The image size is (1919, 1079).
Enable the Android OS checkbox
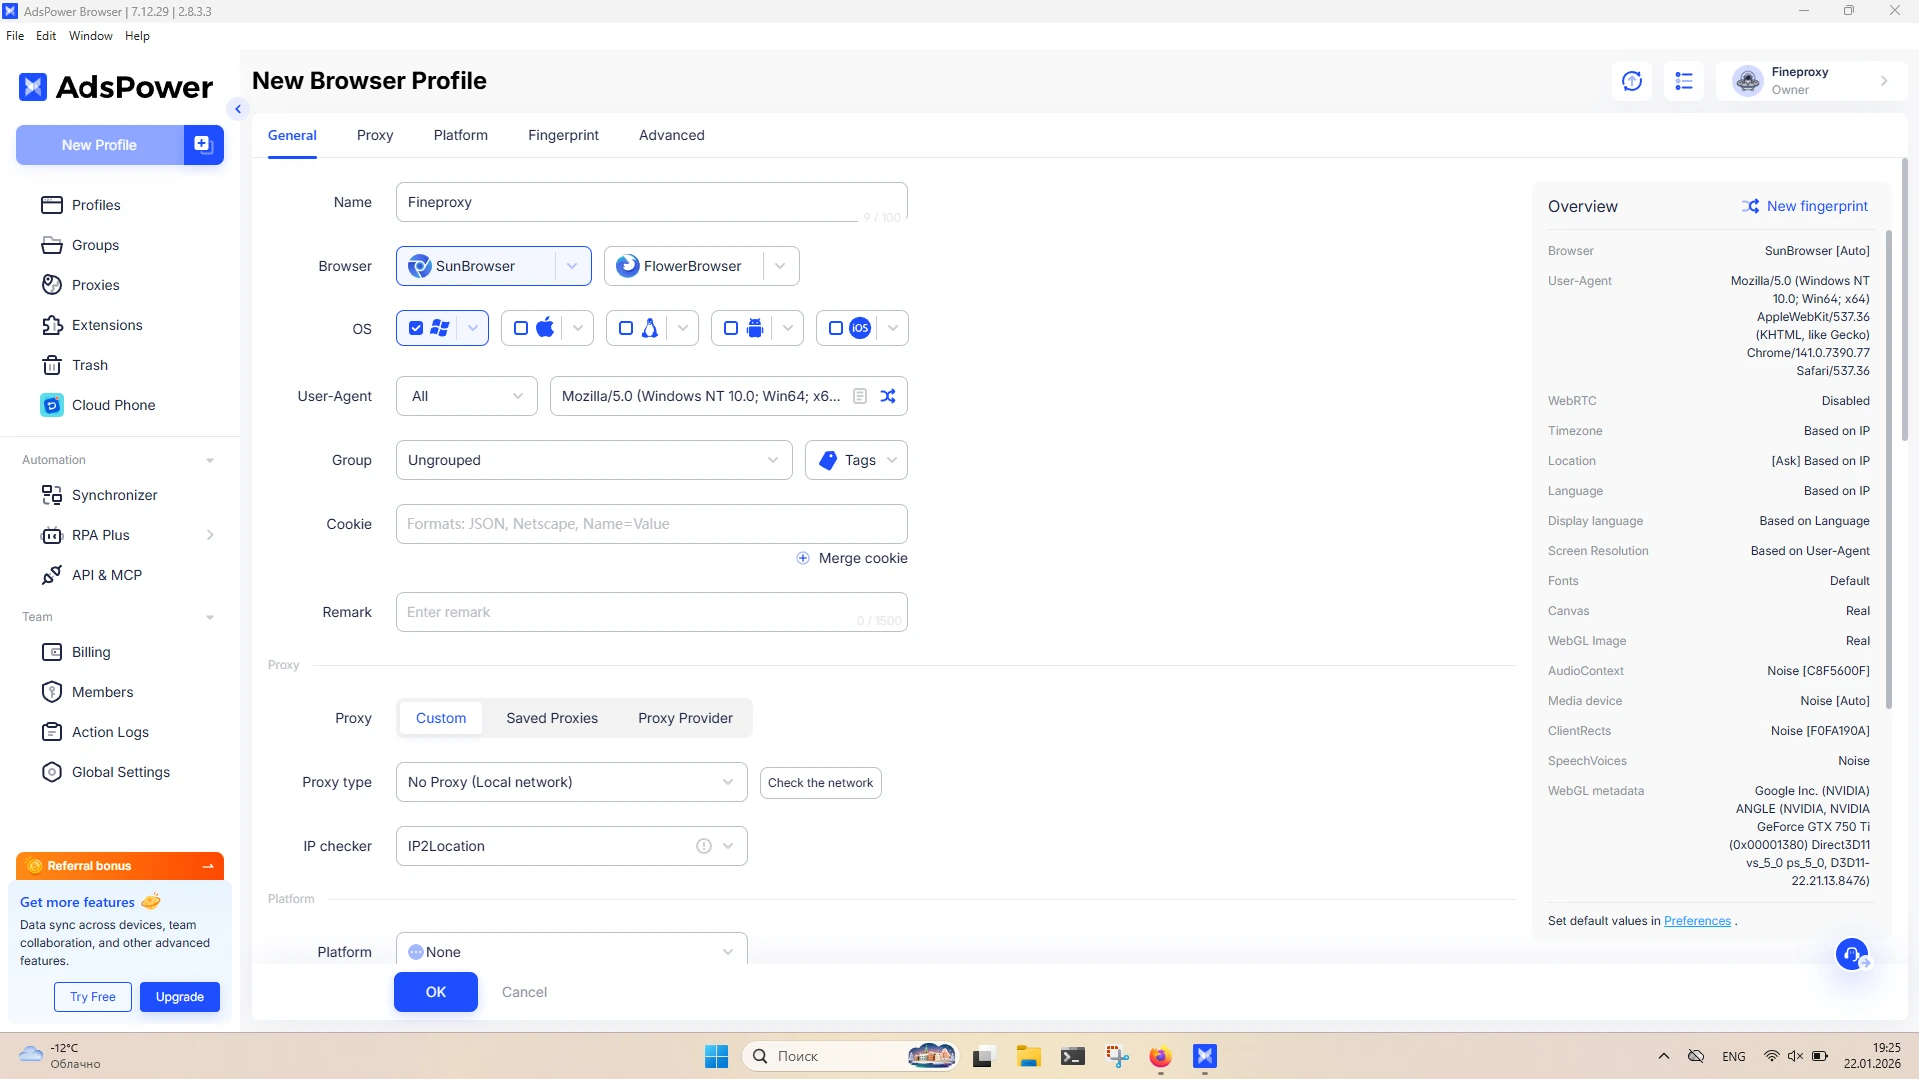(731, 328)
